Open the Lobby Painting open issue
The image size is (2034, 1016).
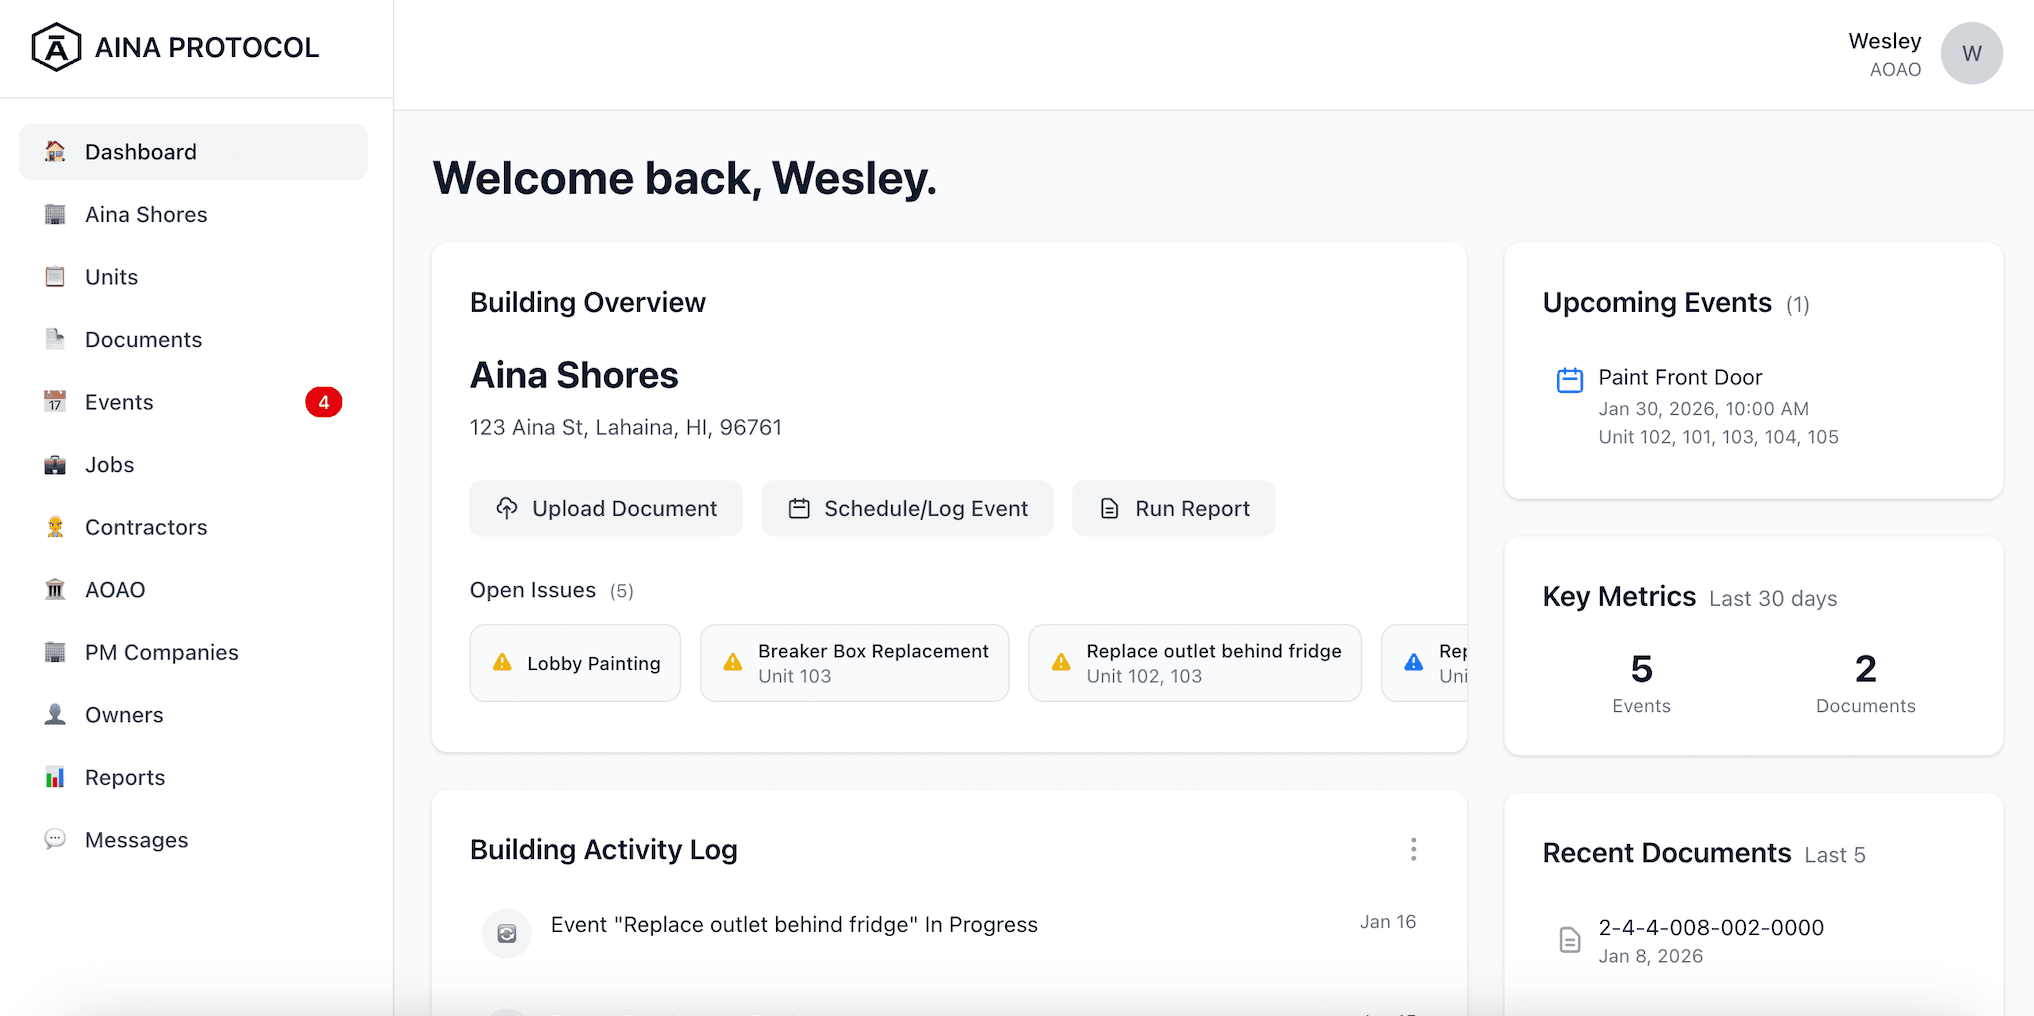tap(574, 662)
